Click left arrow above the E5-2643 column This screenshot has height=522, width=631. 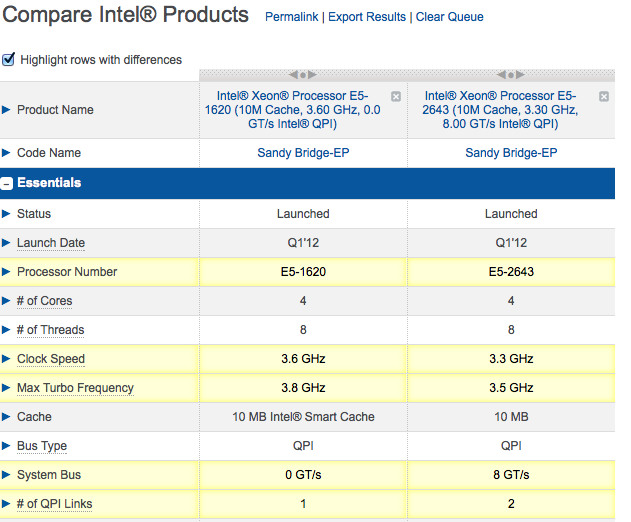pyautogui.click(x=503, y=75)
